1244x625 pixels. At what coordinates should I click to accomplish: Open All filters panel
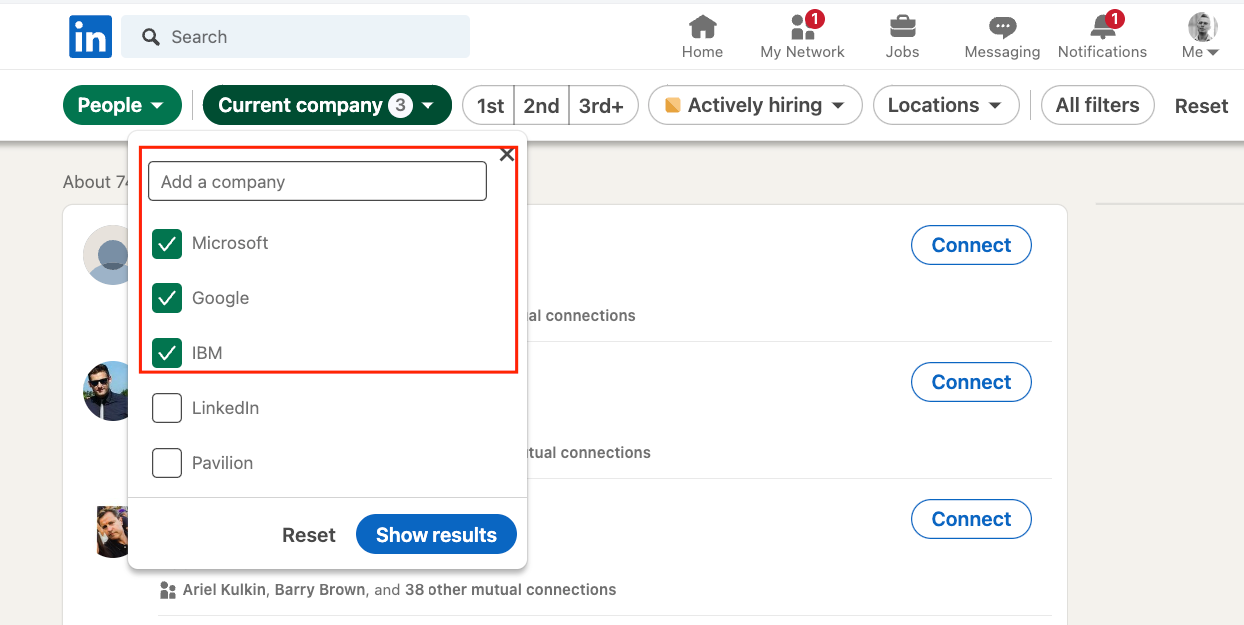tap(1097, 105)
